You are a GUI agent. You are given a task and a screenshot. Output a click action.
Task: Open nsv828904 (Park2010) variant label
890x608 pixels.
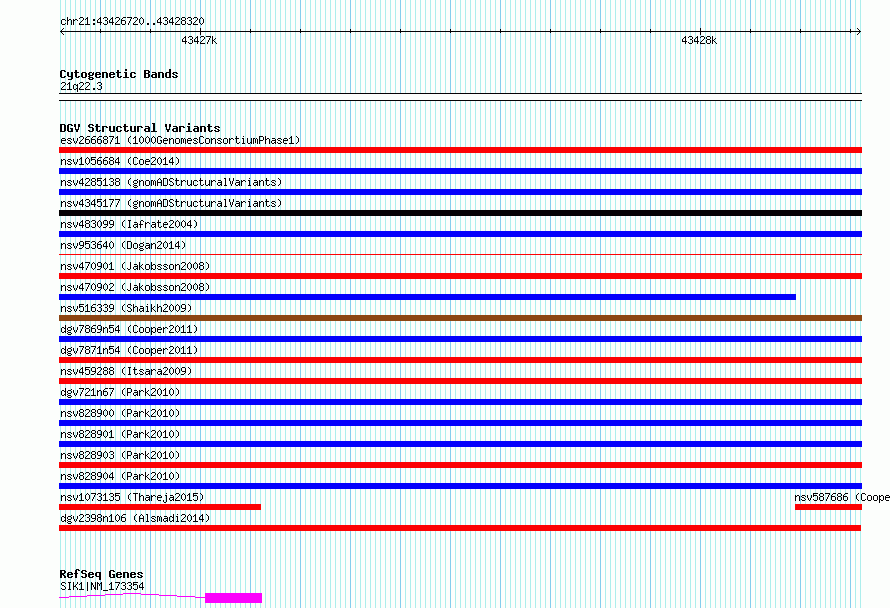120,476
